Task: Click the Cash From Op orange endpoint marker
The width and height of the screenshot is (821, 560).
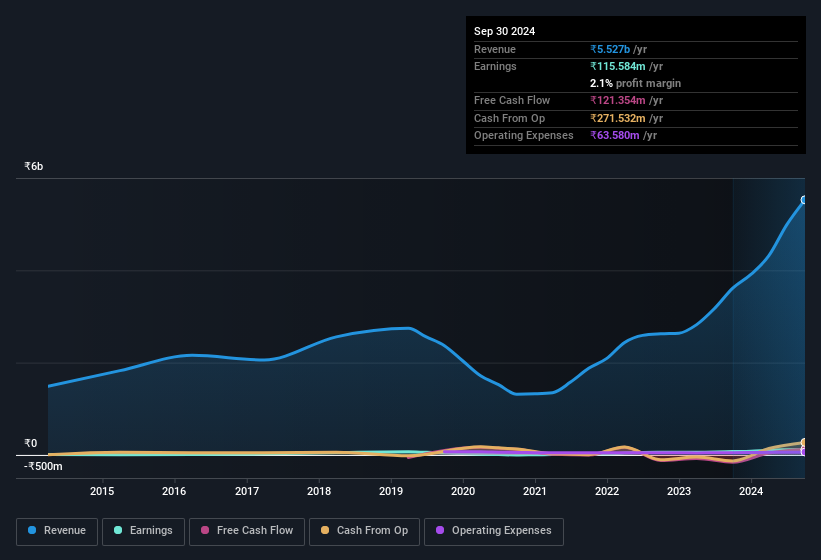Action: [x=804, y=443]
